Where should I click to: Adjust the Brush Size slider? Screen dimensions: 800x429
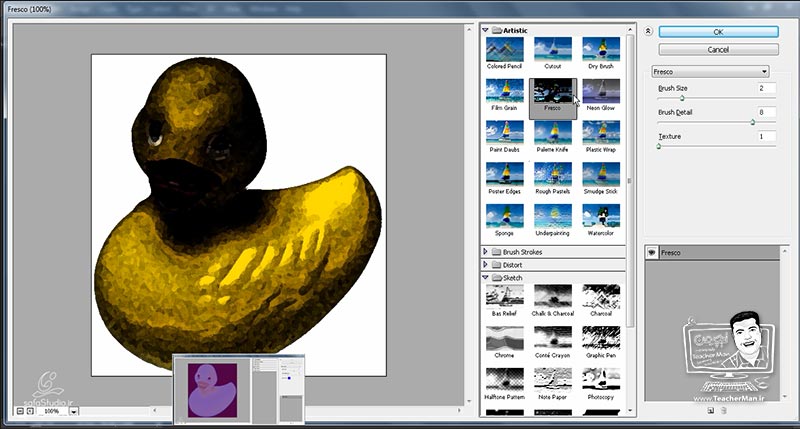682,98
